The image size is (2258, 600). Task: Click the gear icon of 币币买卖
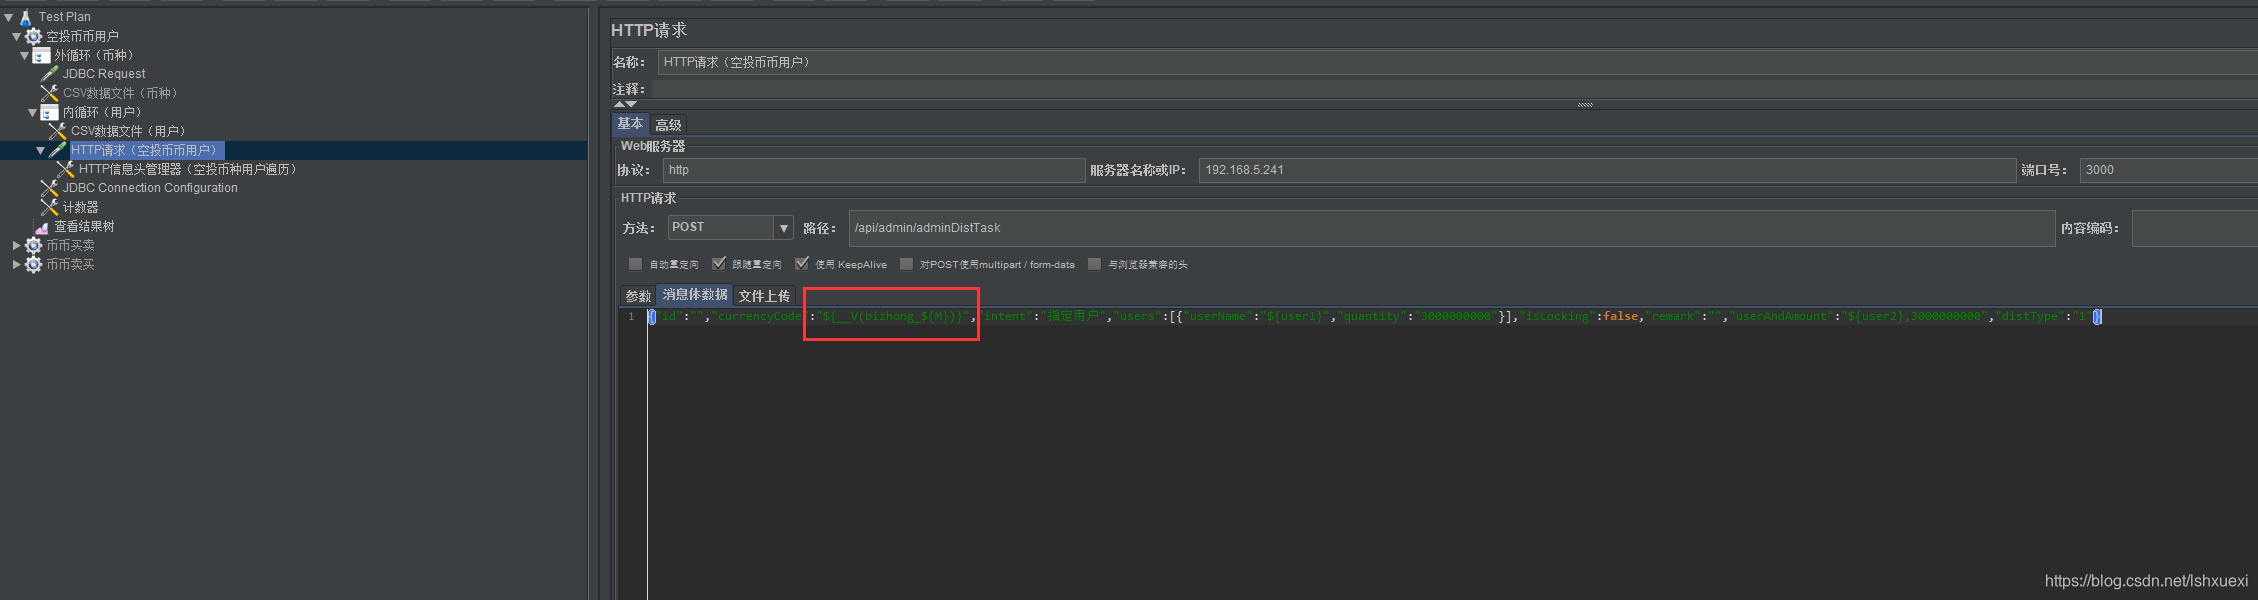[34, 245]
